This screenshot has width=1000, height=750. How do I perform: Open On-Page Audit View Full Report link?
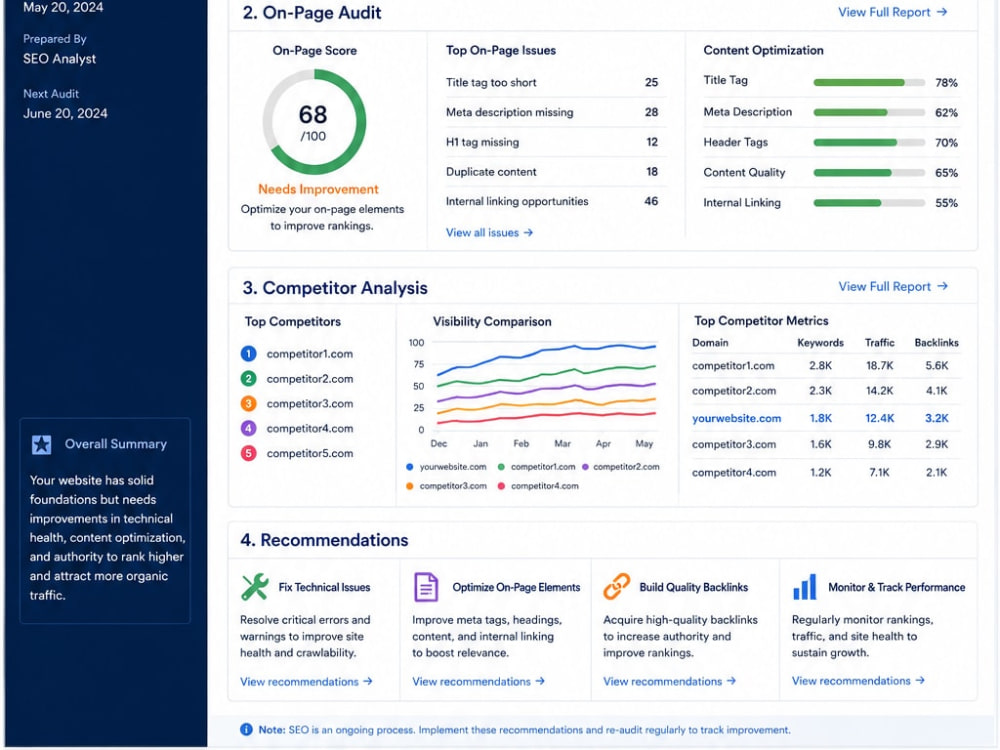892,12
